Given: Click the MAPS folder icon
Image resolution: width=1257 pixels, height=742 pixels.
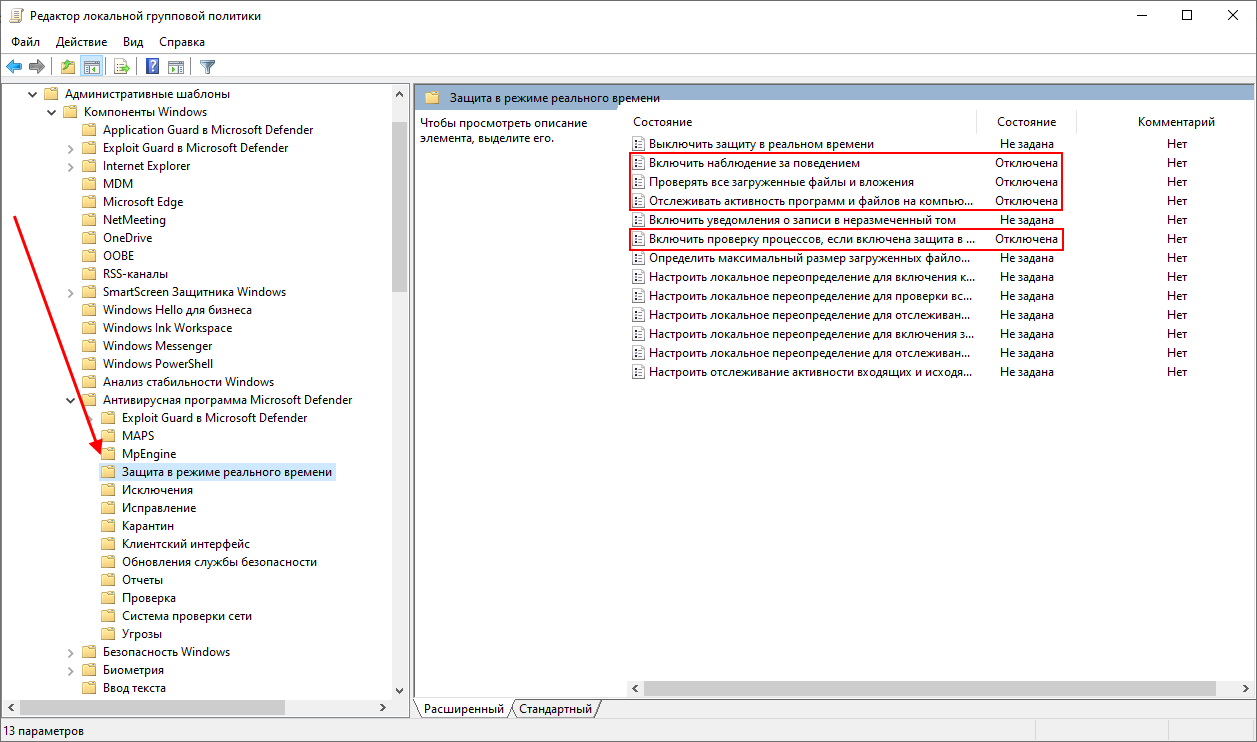Looking at the screenshot, I should [x=108, y=436].
